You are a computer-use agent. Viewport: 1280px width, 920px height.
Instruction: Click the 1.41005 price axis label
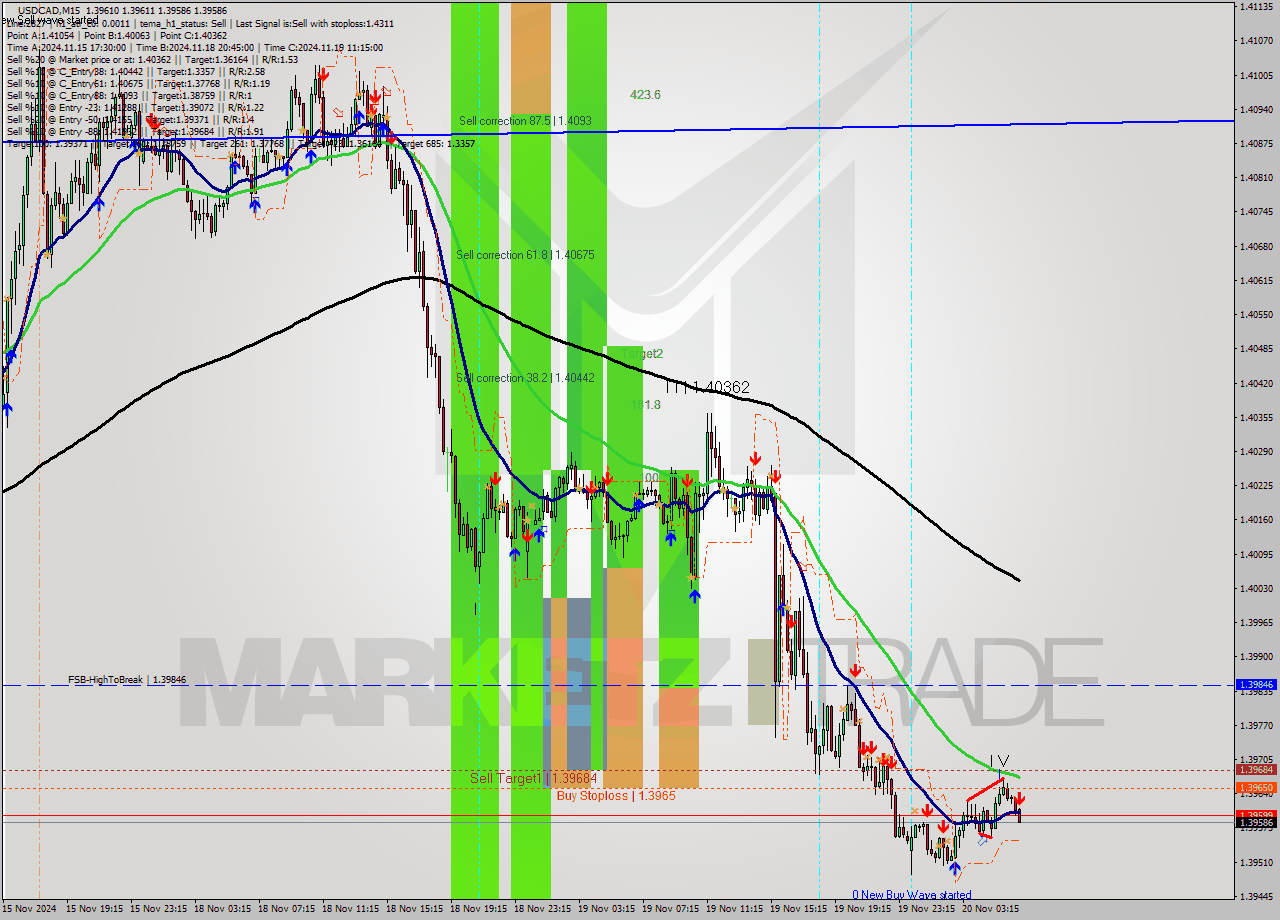point(1255,75)
